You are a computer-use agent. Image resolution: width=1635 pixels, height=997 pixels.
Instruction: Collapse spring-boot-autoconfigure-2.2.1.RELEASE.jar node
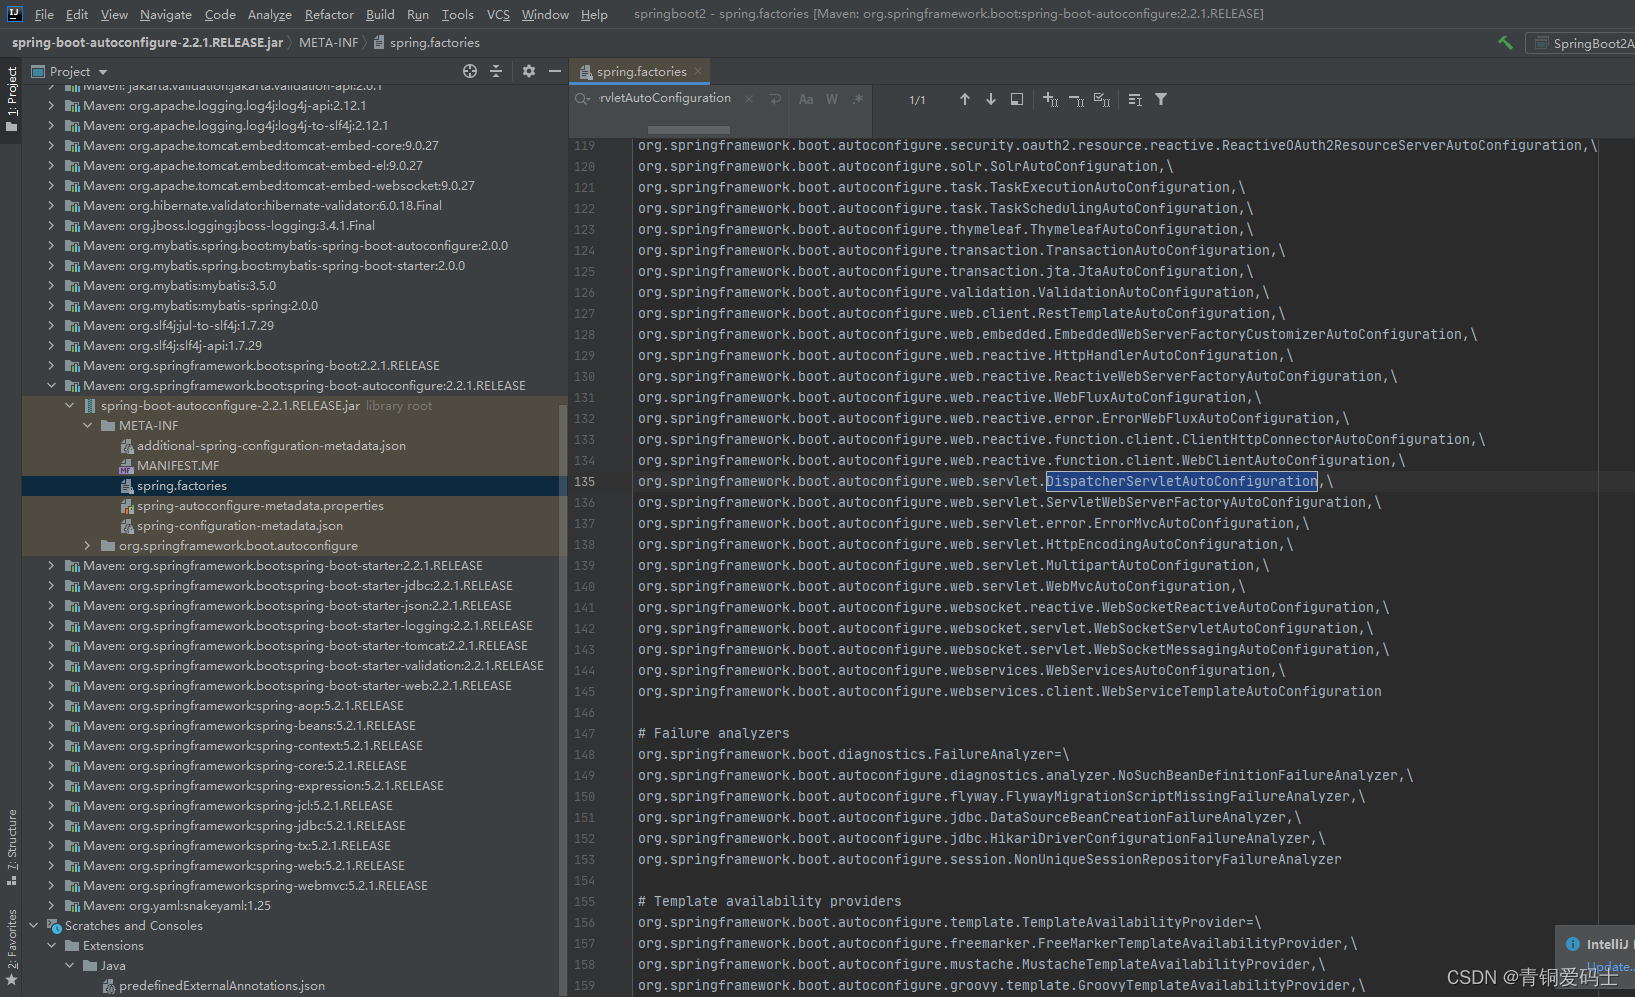[69, 405]
